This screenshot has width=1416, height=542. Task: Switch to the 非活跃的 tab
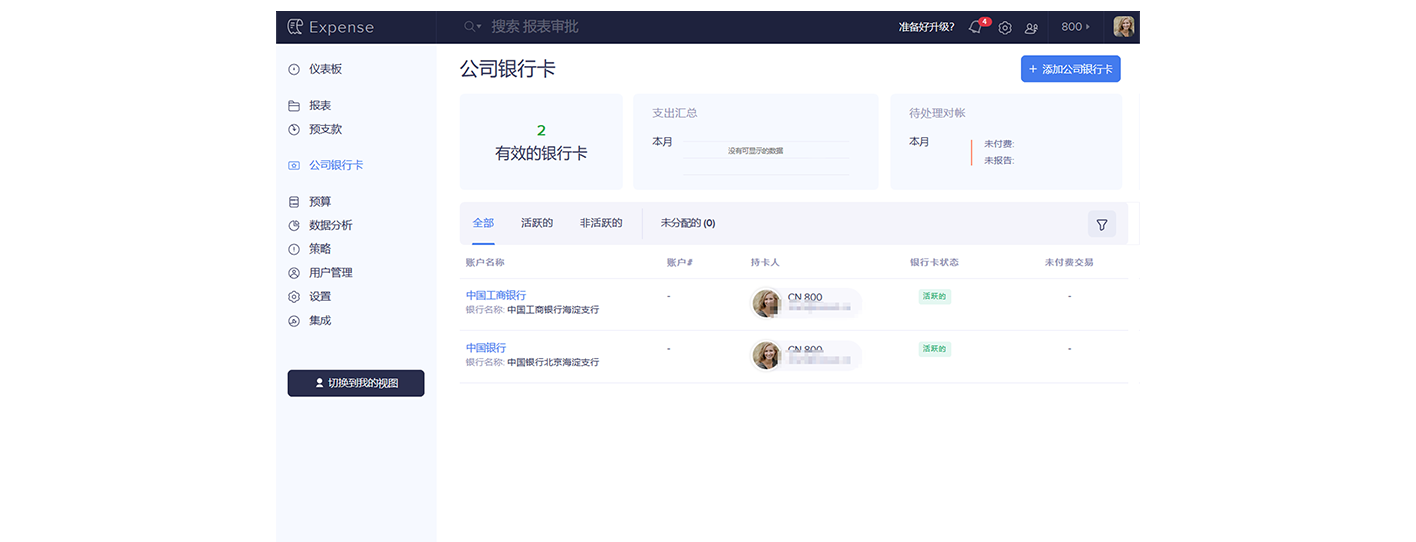point(601,223)
